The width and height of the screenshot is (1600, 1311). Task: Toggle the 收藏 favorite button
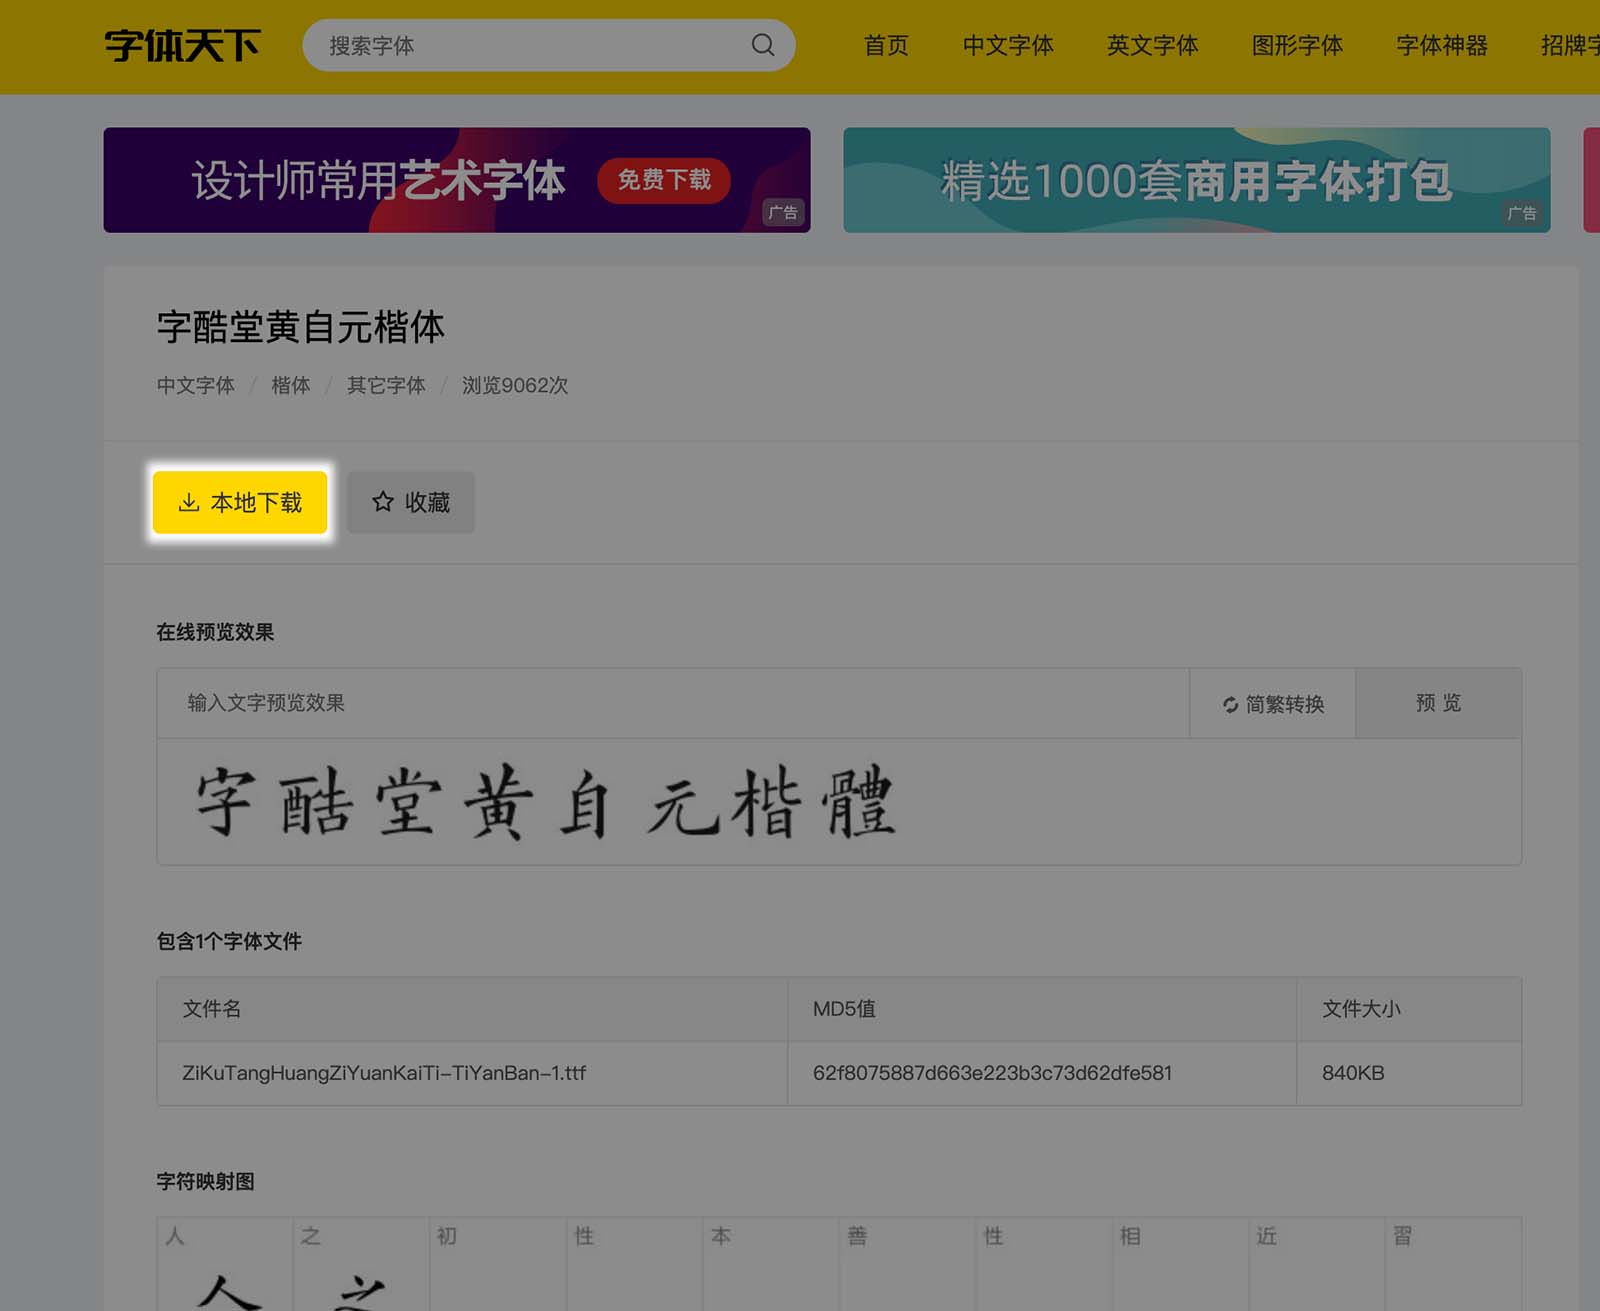tap(410, 503)
